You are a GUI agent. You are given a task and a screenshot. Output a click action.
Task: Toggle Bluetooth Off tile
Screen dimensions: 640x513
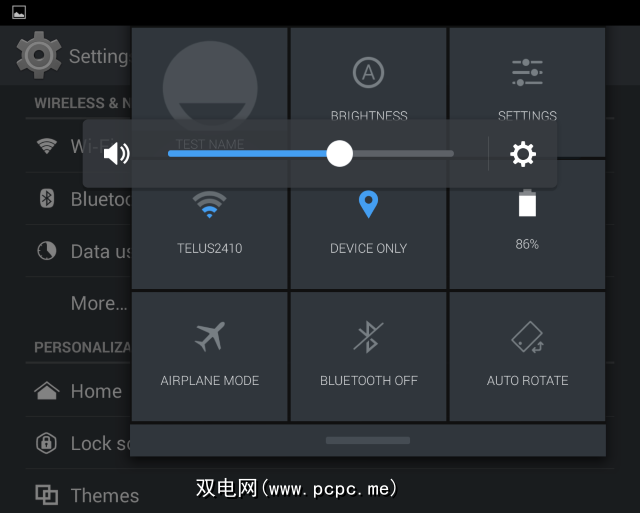[368, 356]
